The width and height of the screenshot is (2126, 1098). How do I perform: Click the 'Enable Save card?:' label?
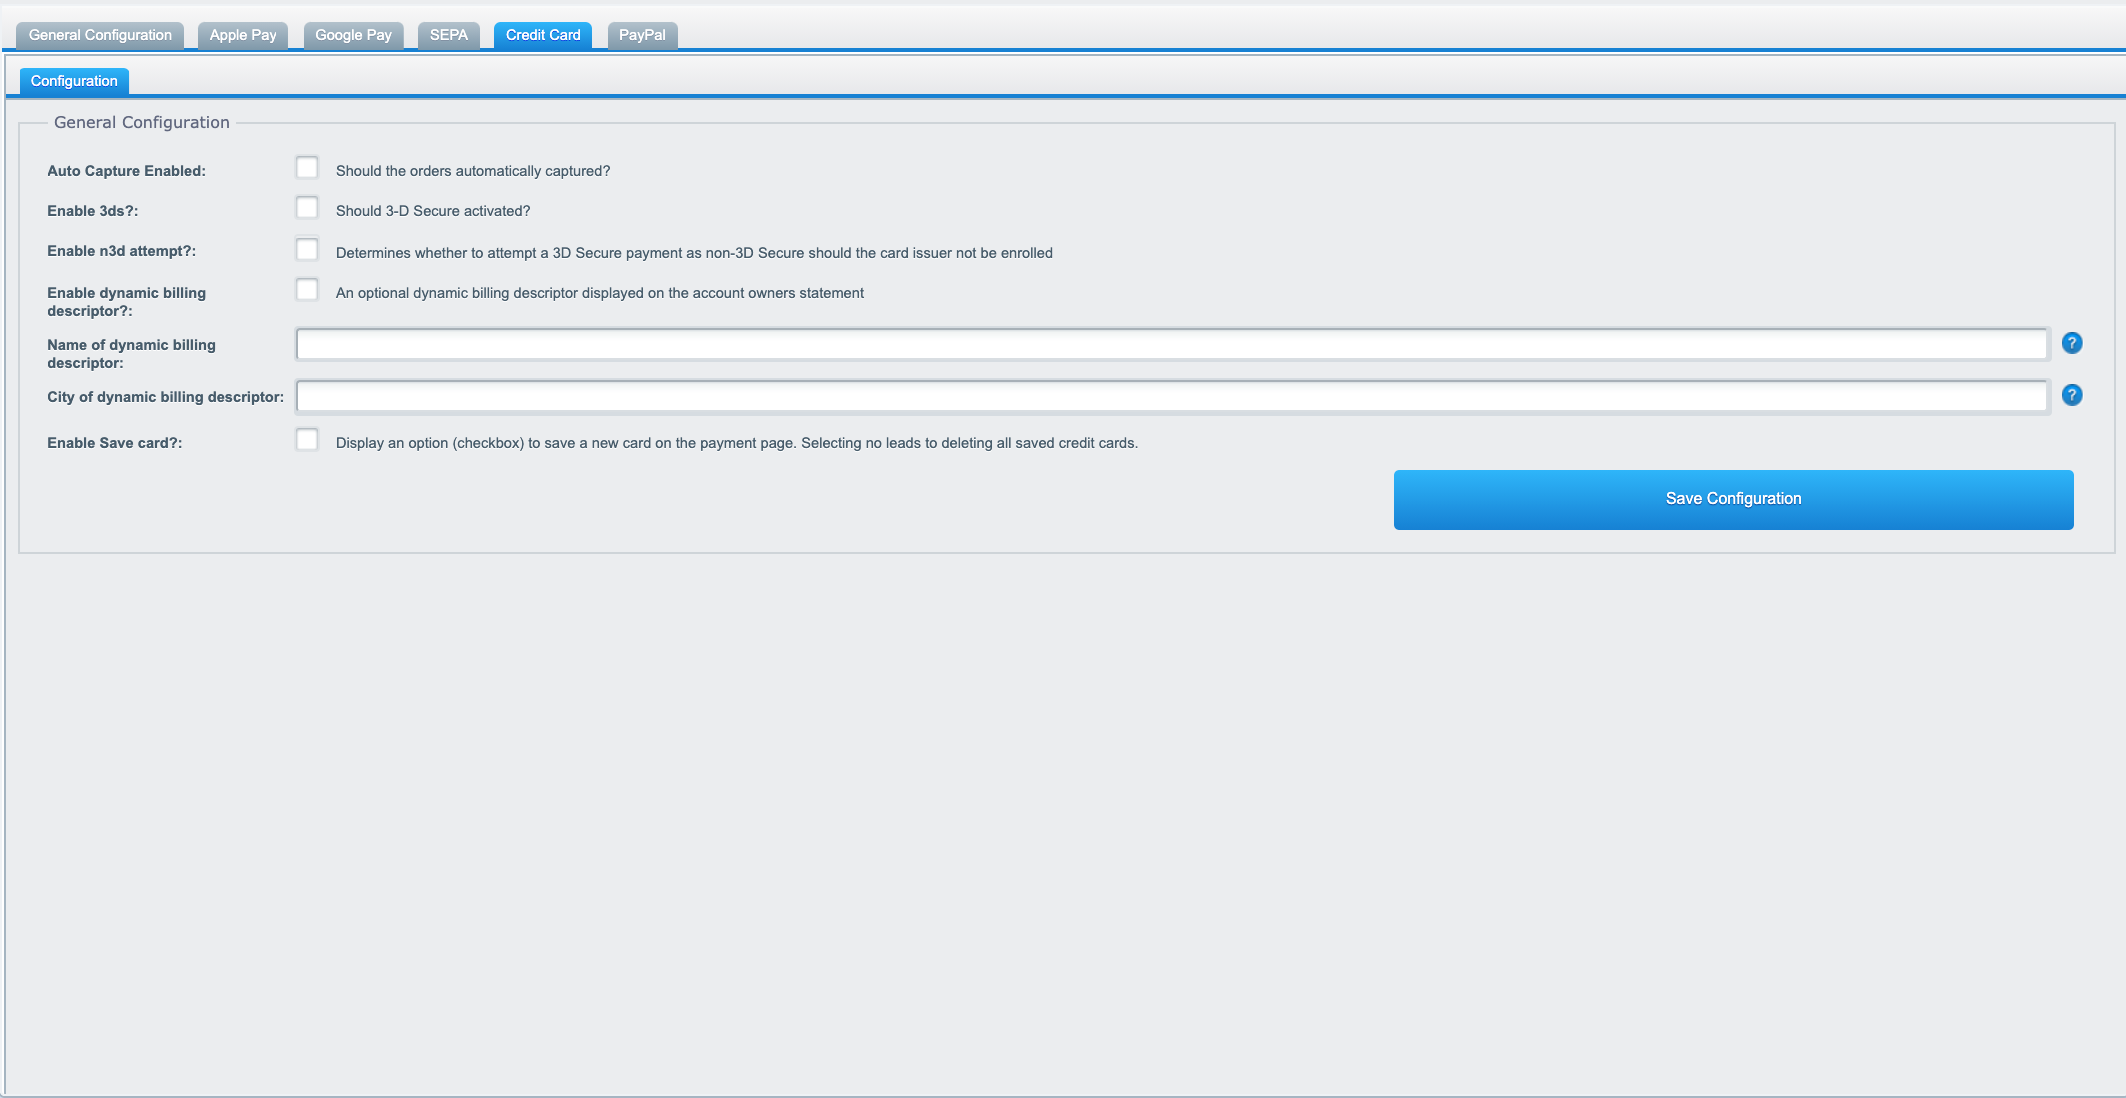(x=114, y=443)
